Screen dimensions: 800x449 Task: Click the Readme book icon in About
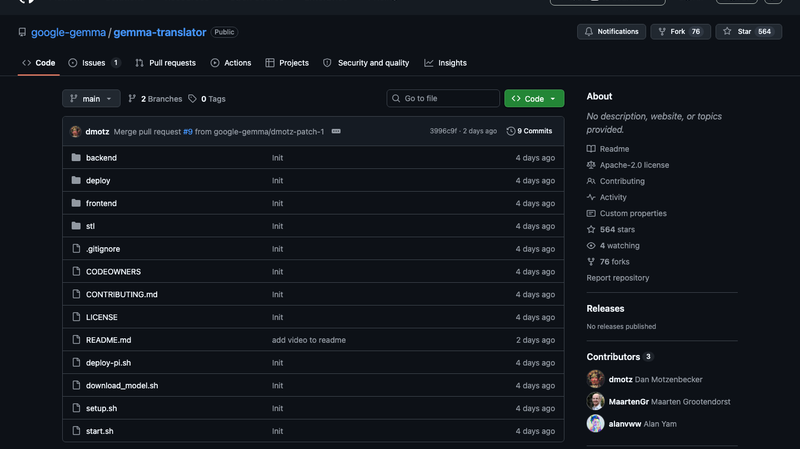pyautogui.click(x=591, y=149)
